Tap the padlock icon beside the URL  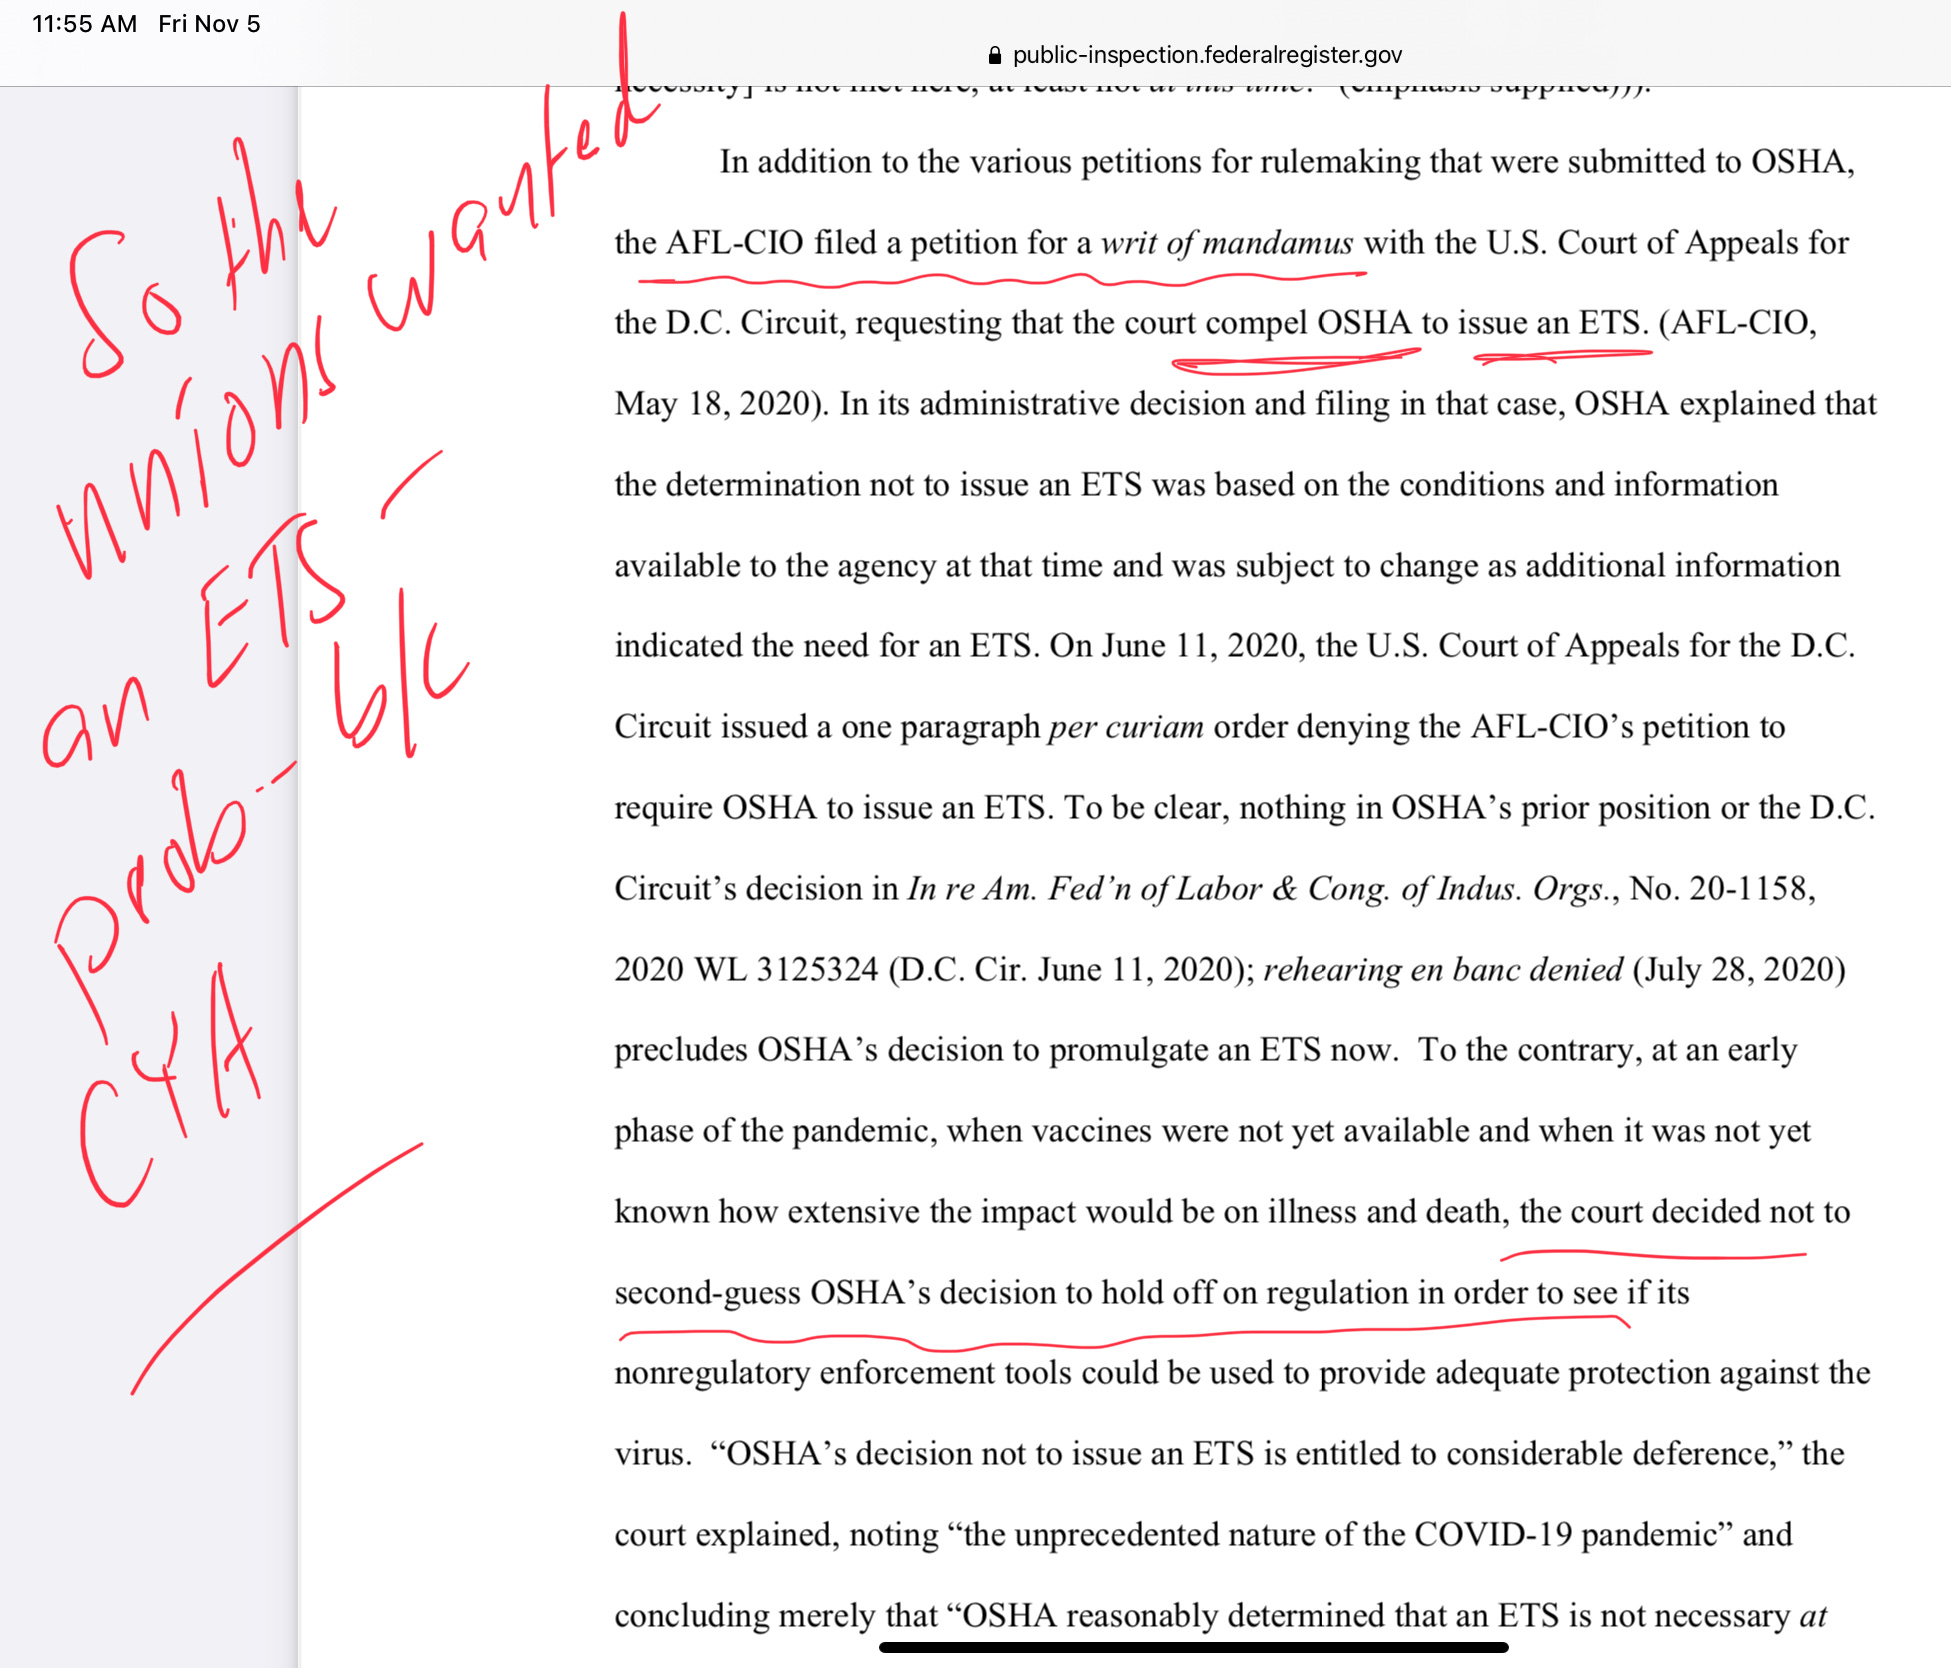click(x=994, y=56)
